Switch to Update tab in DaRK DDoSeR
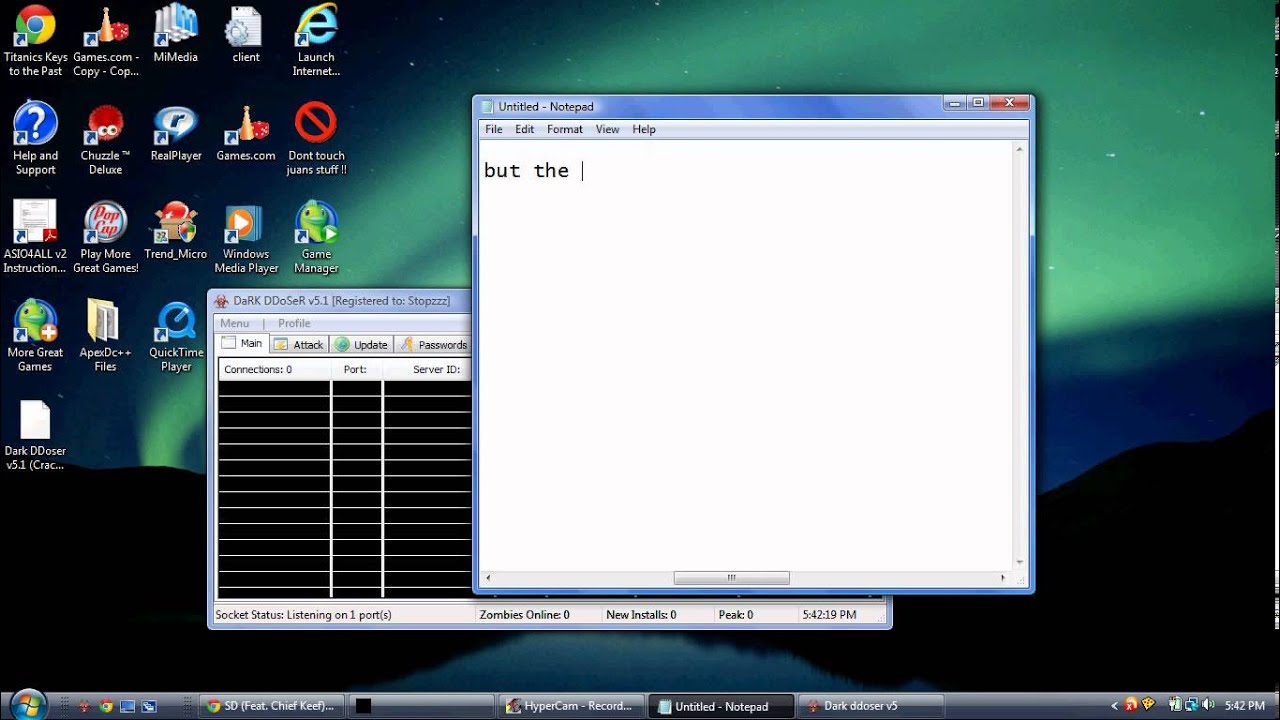The image size is (1280, 720). (361, 344)
